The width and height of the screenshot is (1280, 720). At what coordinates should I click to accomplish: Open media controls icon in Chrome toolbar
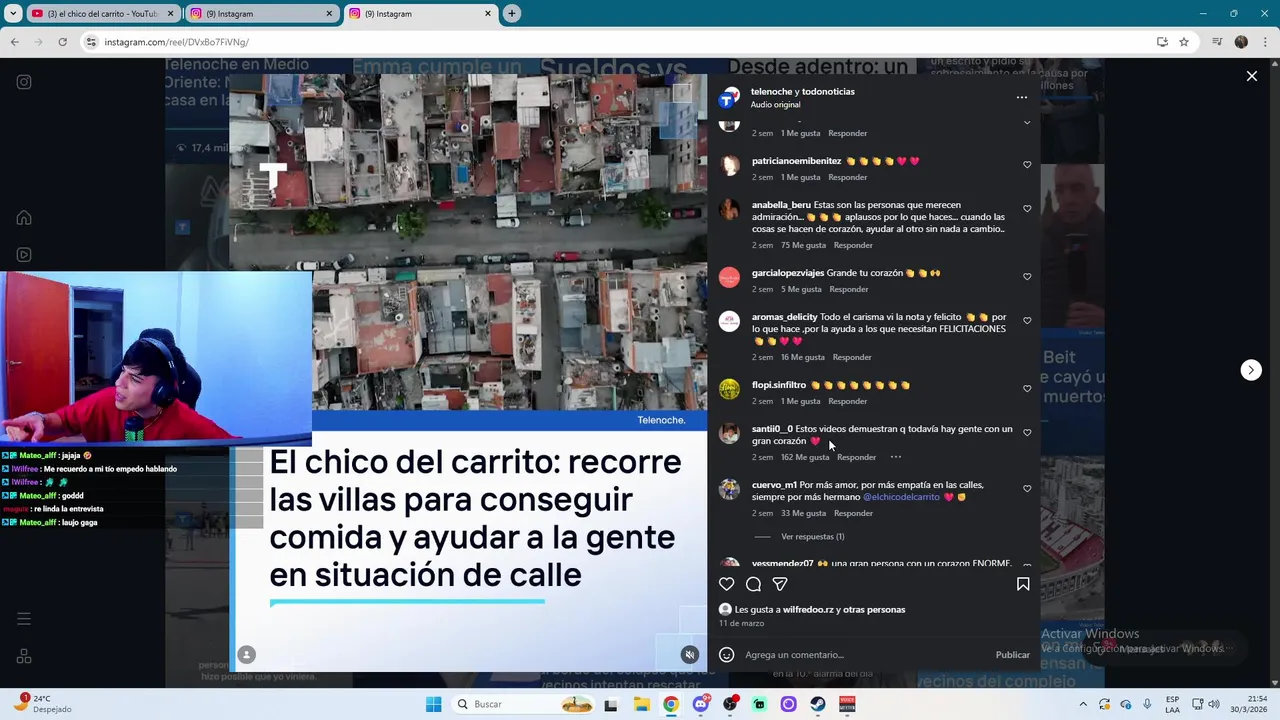(1217, 42)
